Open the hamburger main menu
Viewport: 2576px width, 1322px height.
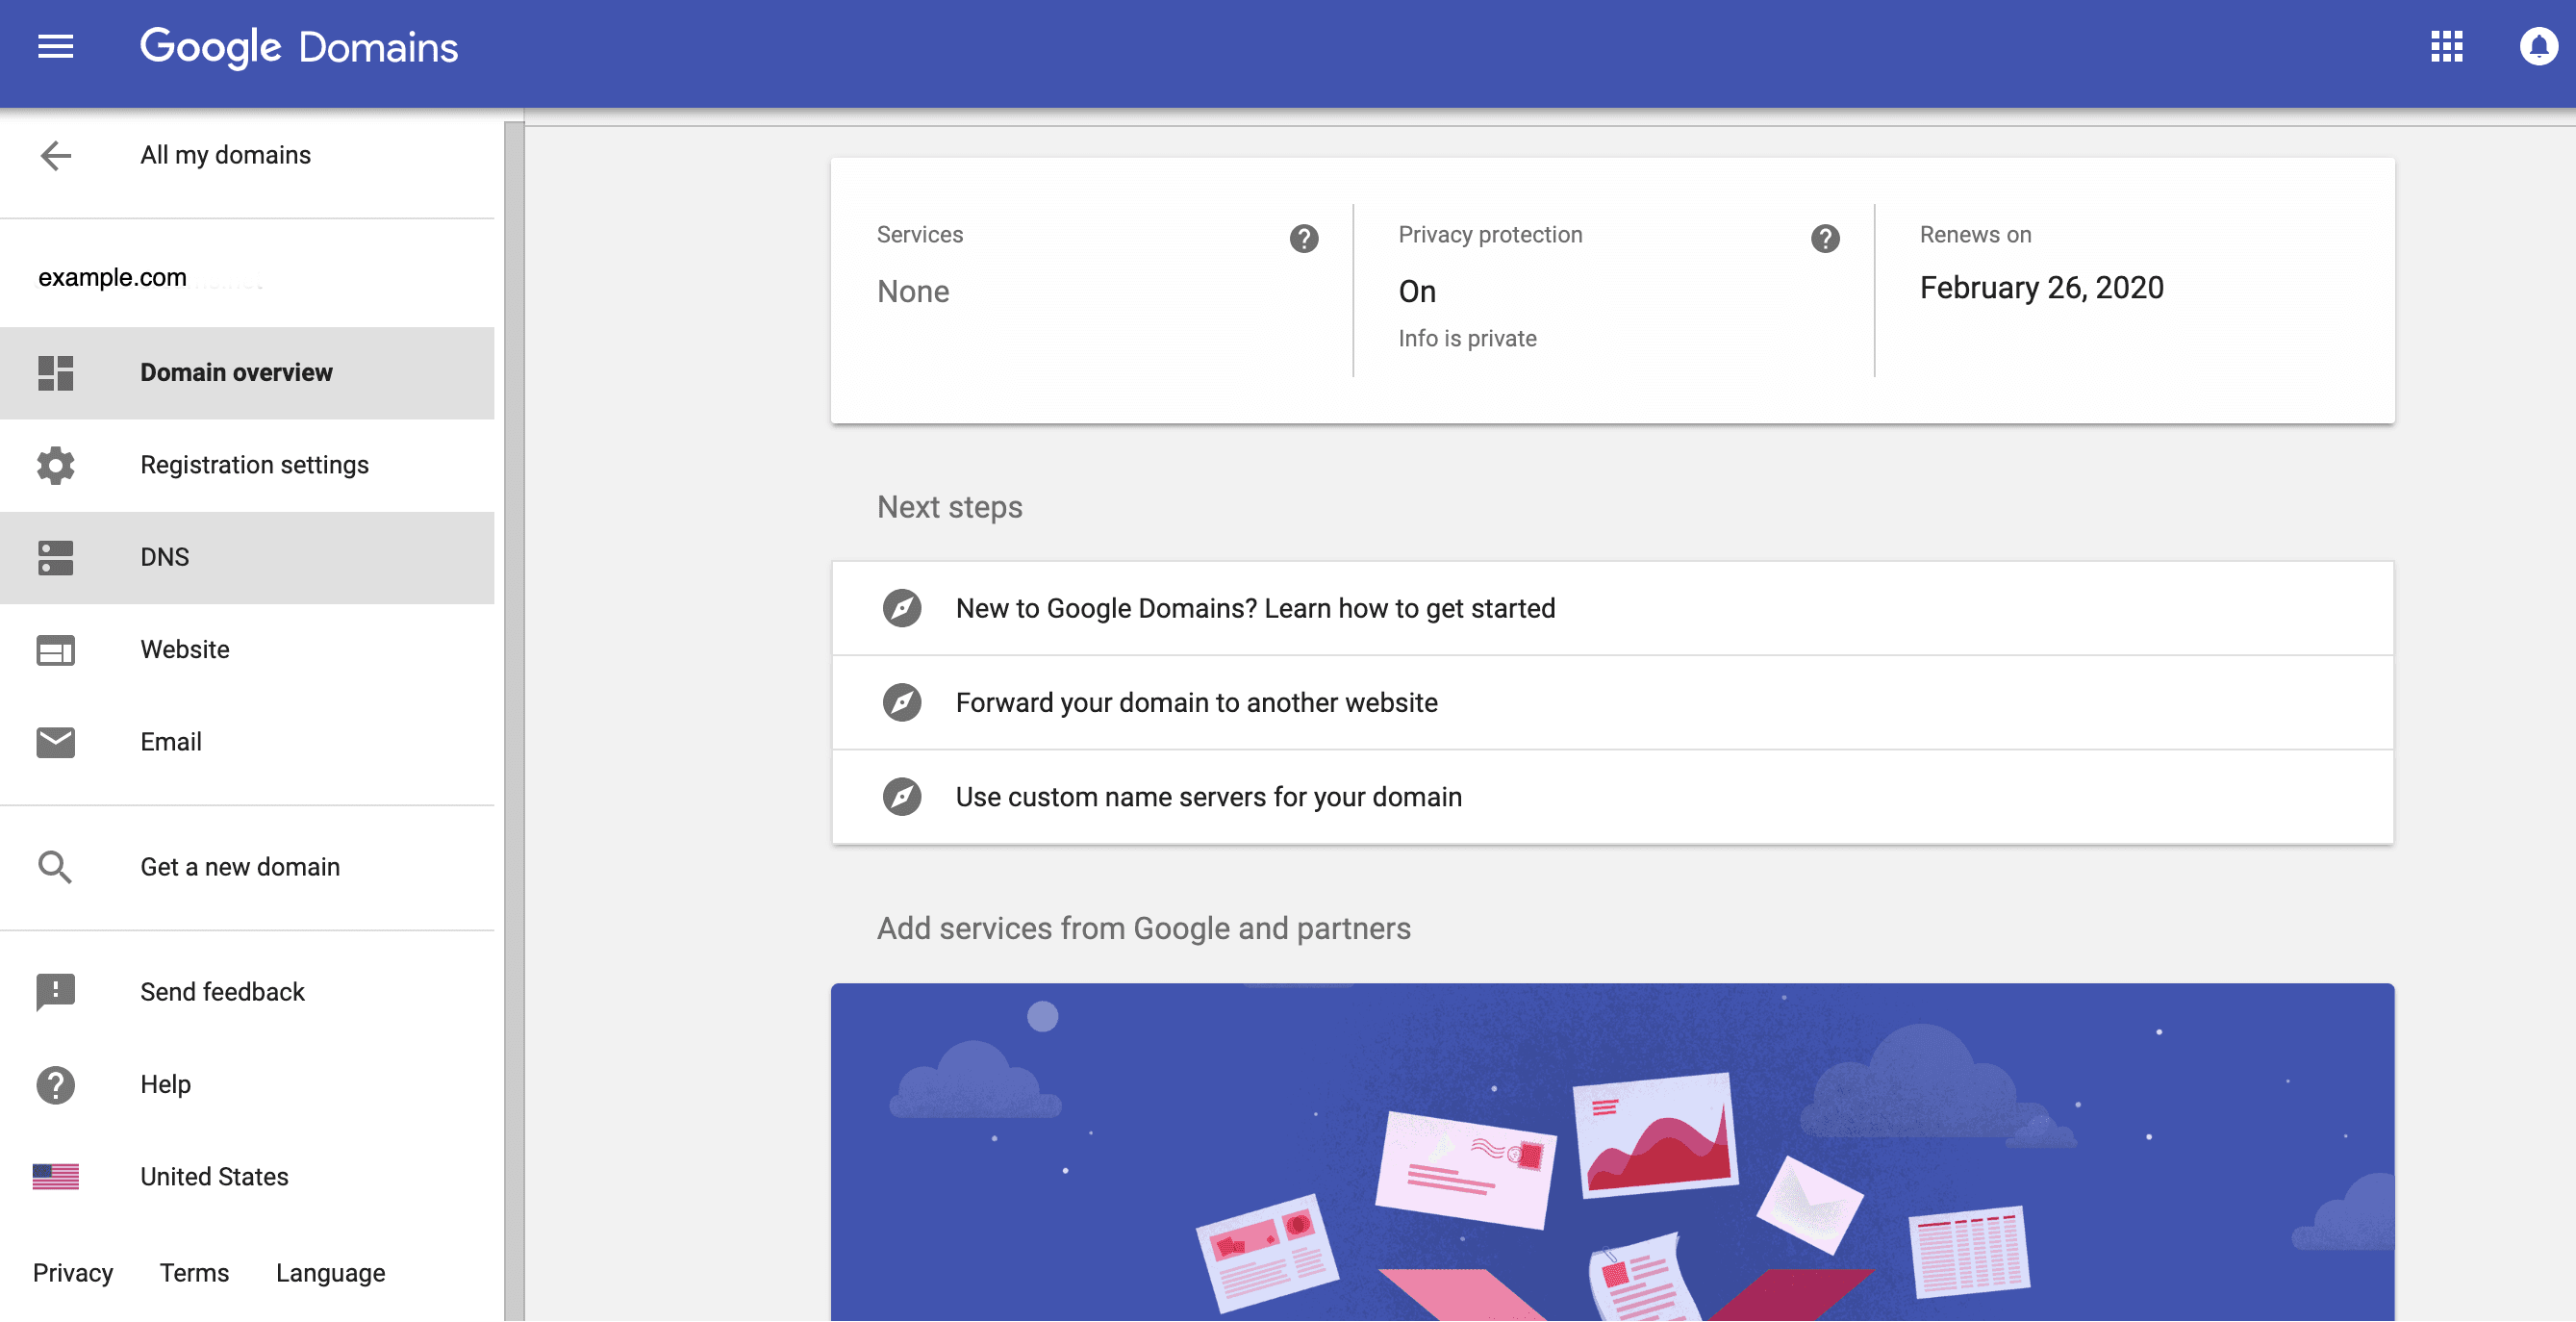[x=55, y=46]
